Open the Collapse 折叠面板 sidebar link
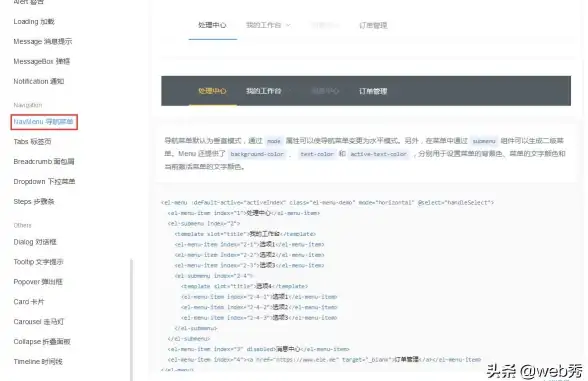 42,342
